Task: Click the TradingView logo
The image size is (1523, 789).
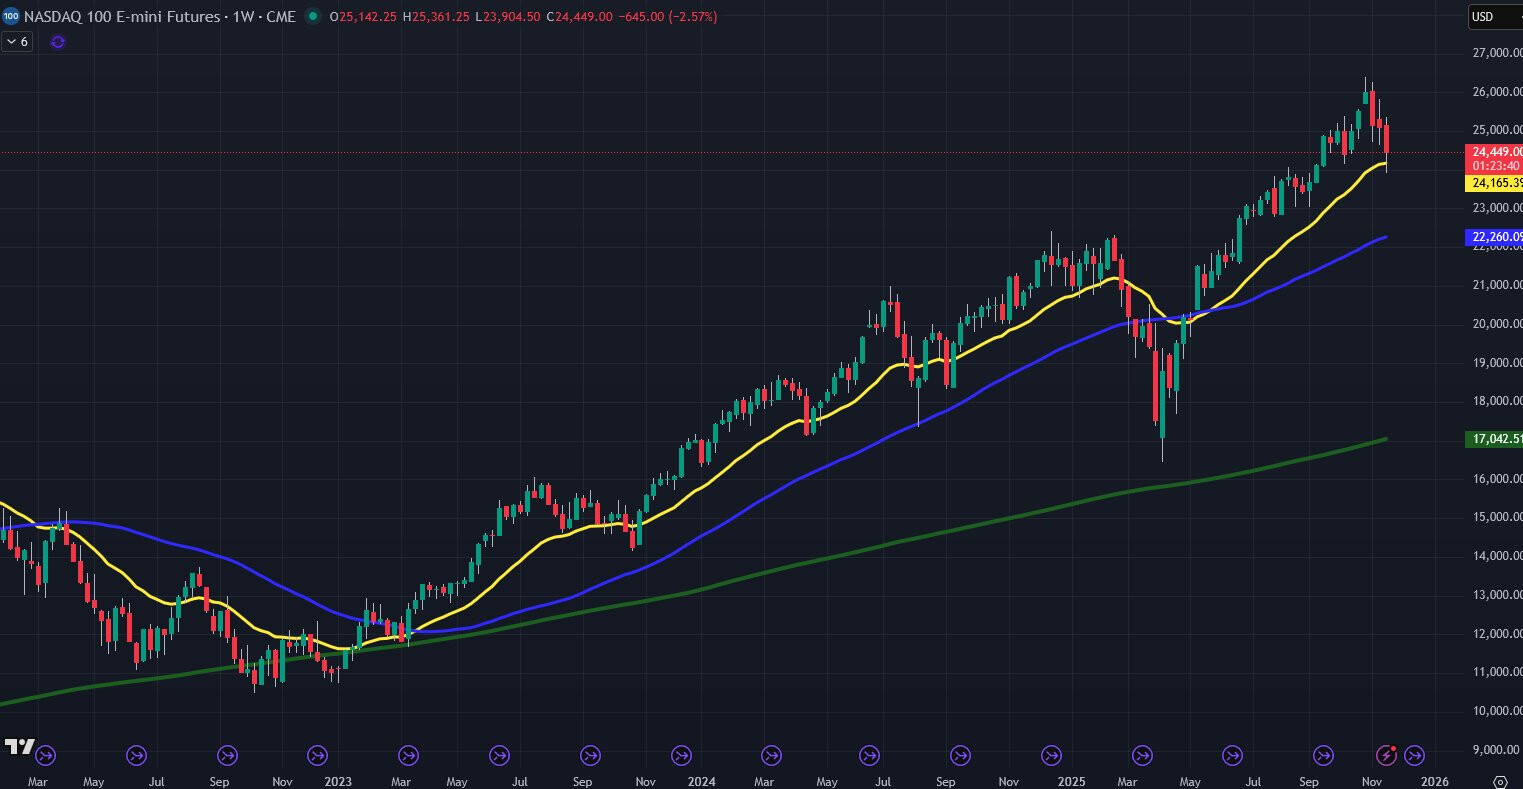Action: click(x=19, y=747)
